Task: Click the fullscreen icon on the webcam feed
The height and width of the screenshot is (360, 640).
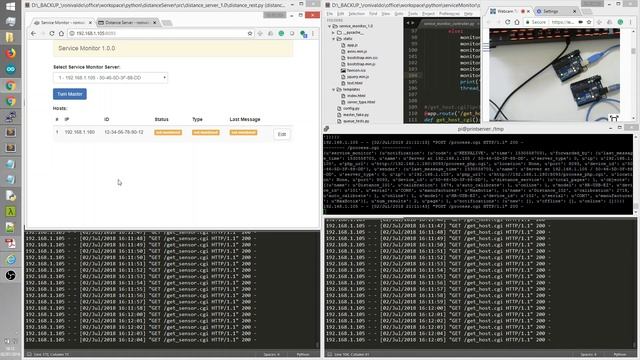Action: (613, 118)
